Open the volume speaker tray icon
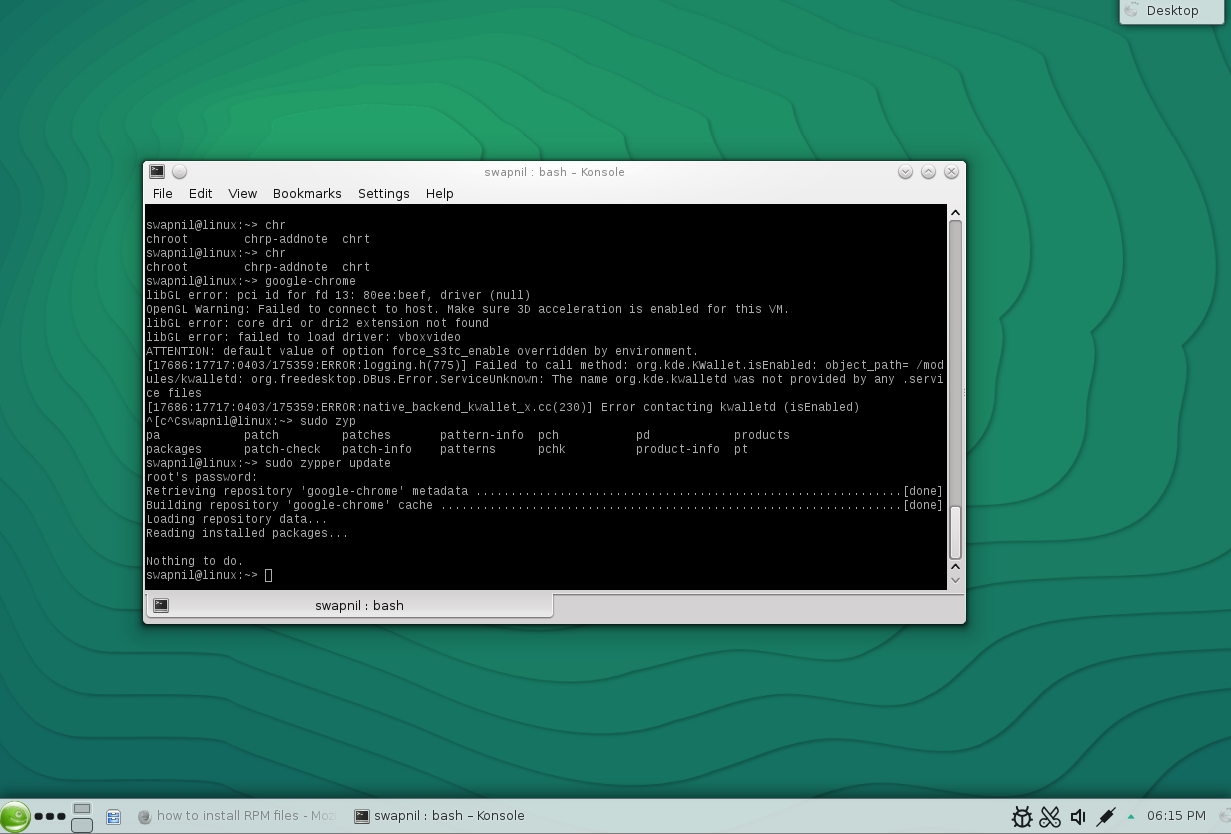Image resolution: width=1231 pixels, height=834 pixels. point(1078,817)
